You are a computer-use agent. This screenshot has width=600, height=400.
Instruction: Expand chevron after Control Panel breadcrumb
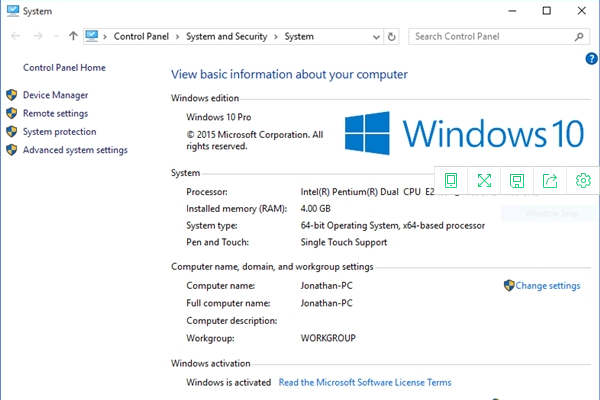[x=177, y=37]
